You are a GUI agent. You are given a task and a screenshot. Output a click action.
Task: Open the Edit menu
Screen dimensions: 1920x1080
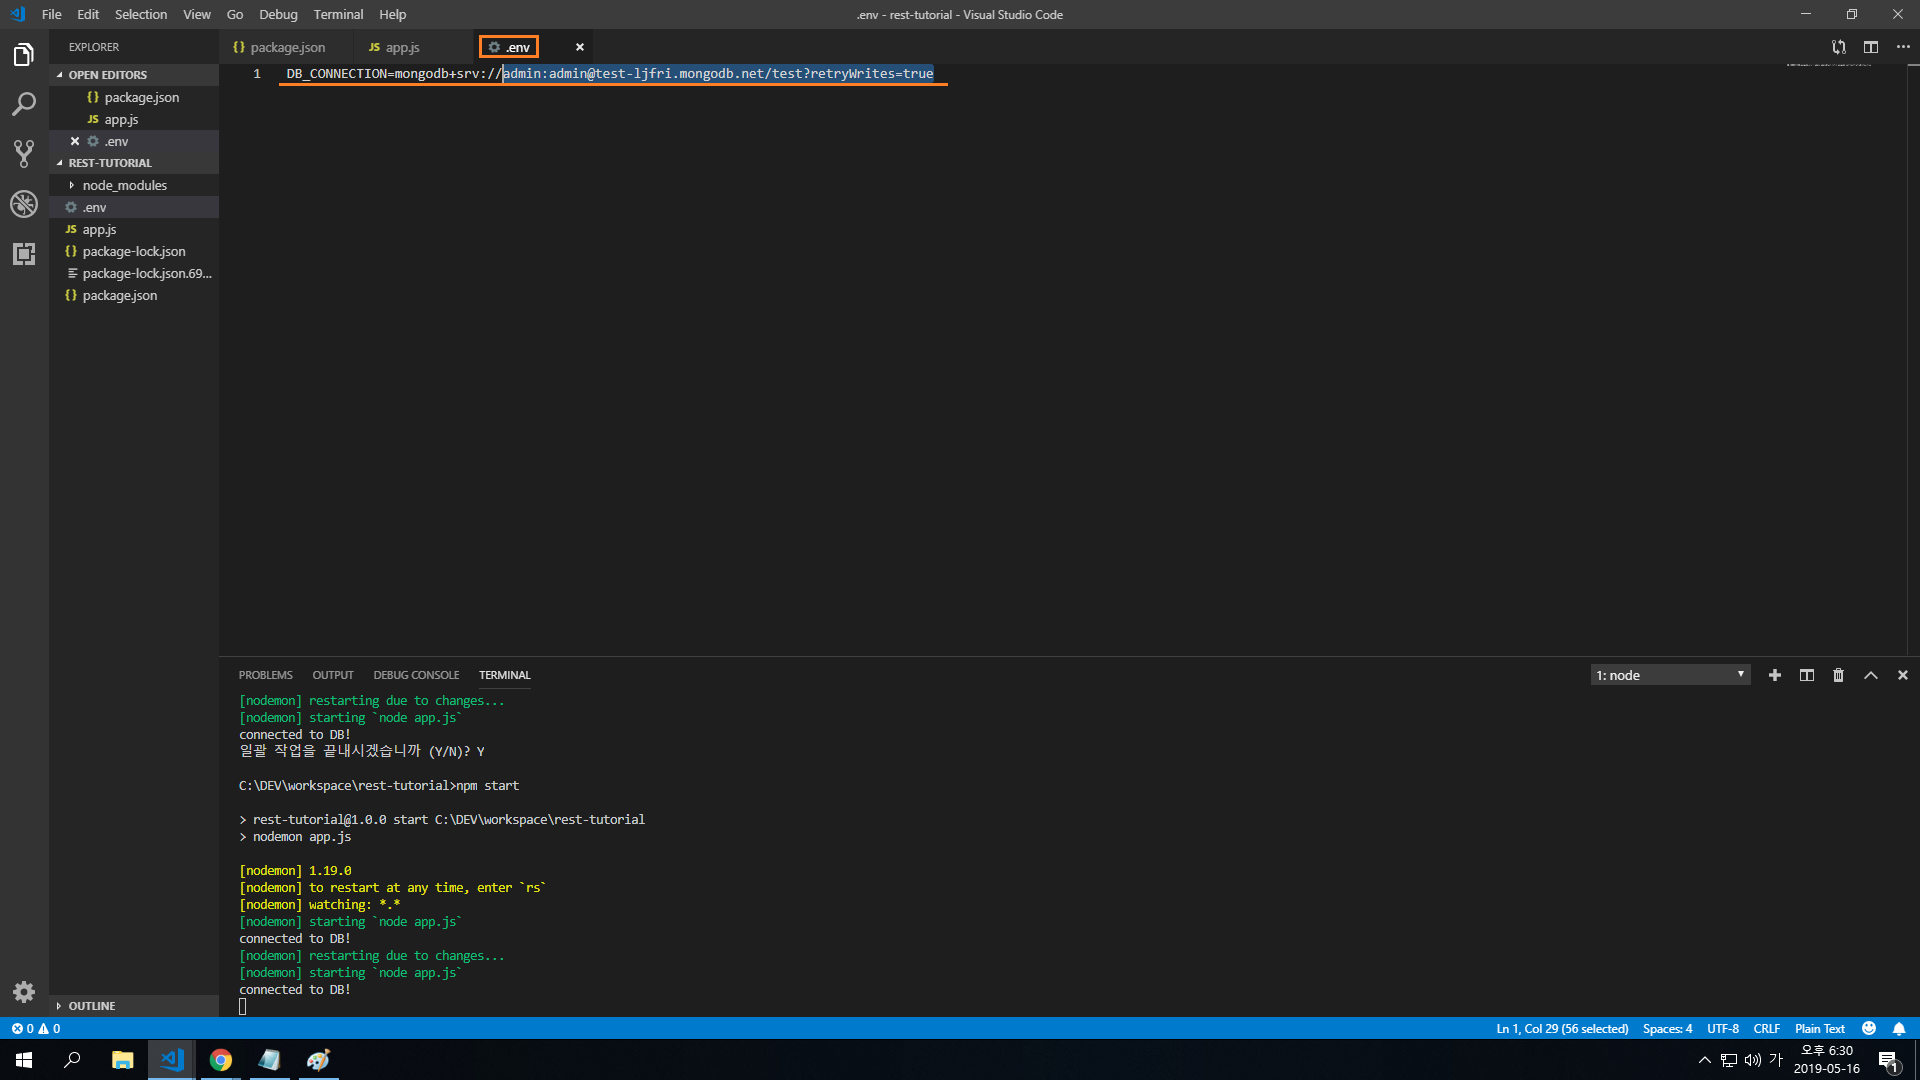tap(88, 14)
